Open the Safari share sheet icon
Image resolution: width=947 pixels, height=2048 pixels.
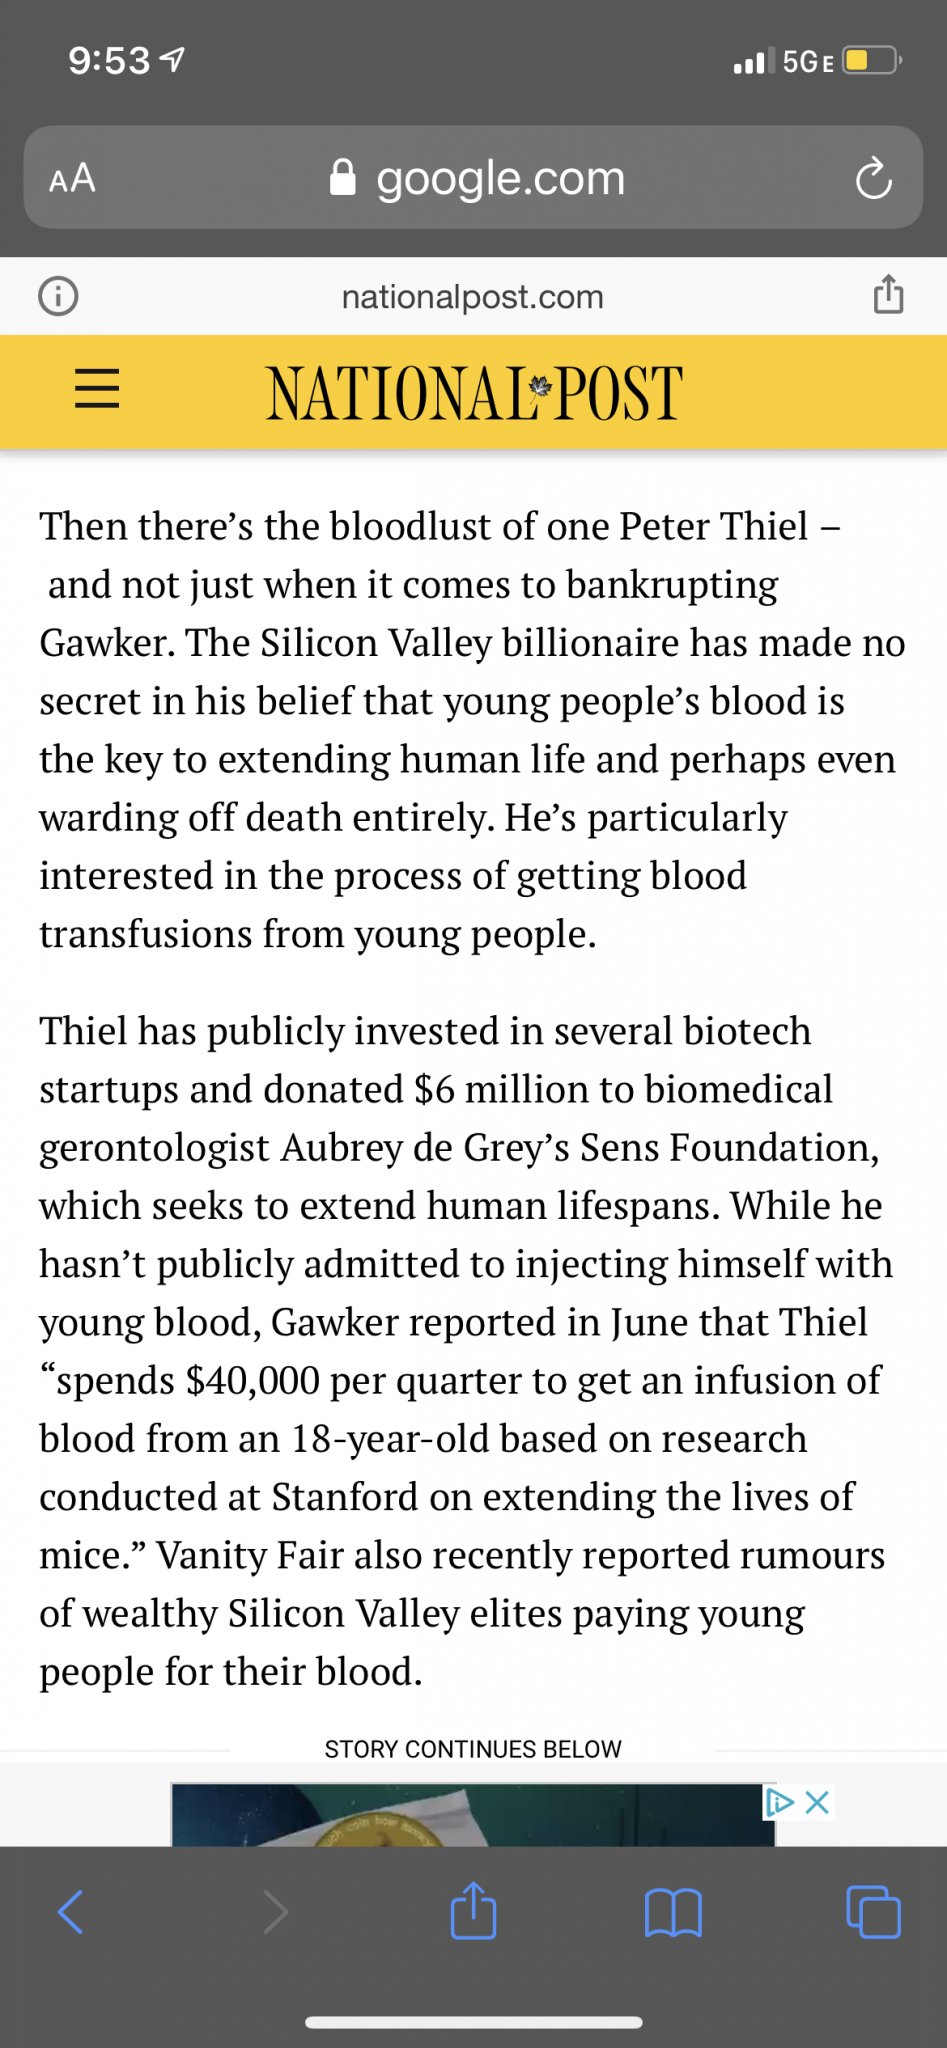click(473, 1910)
